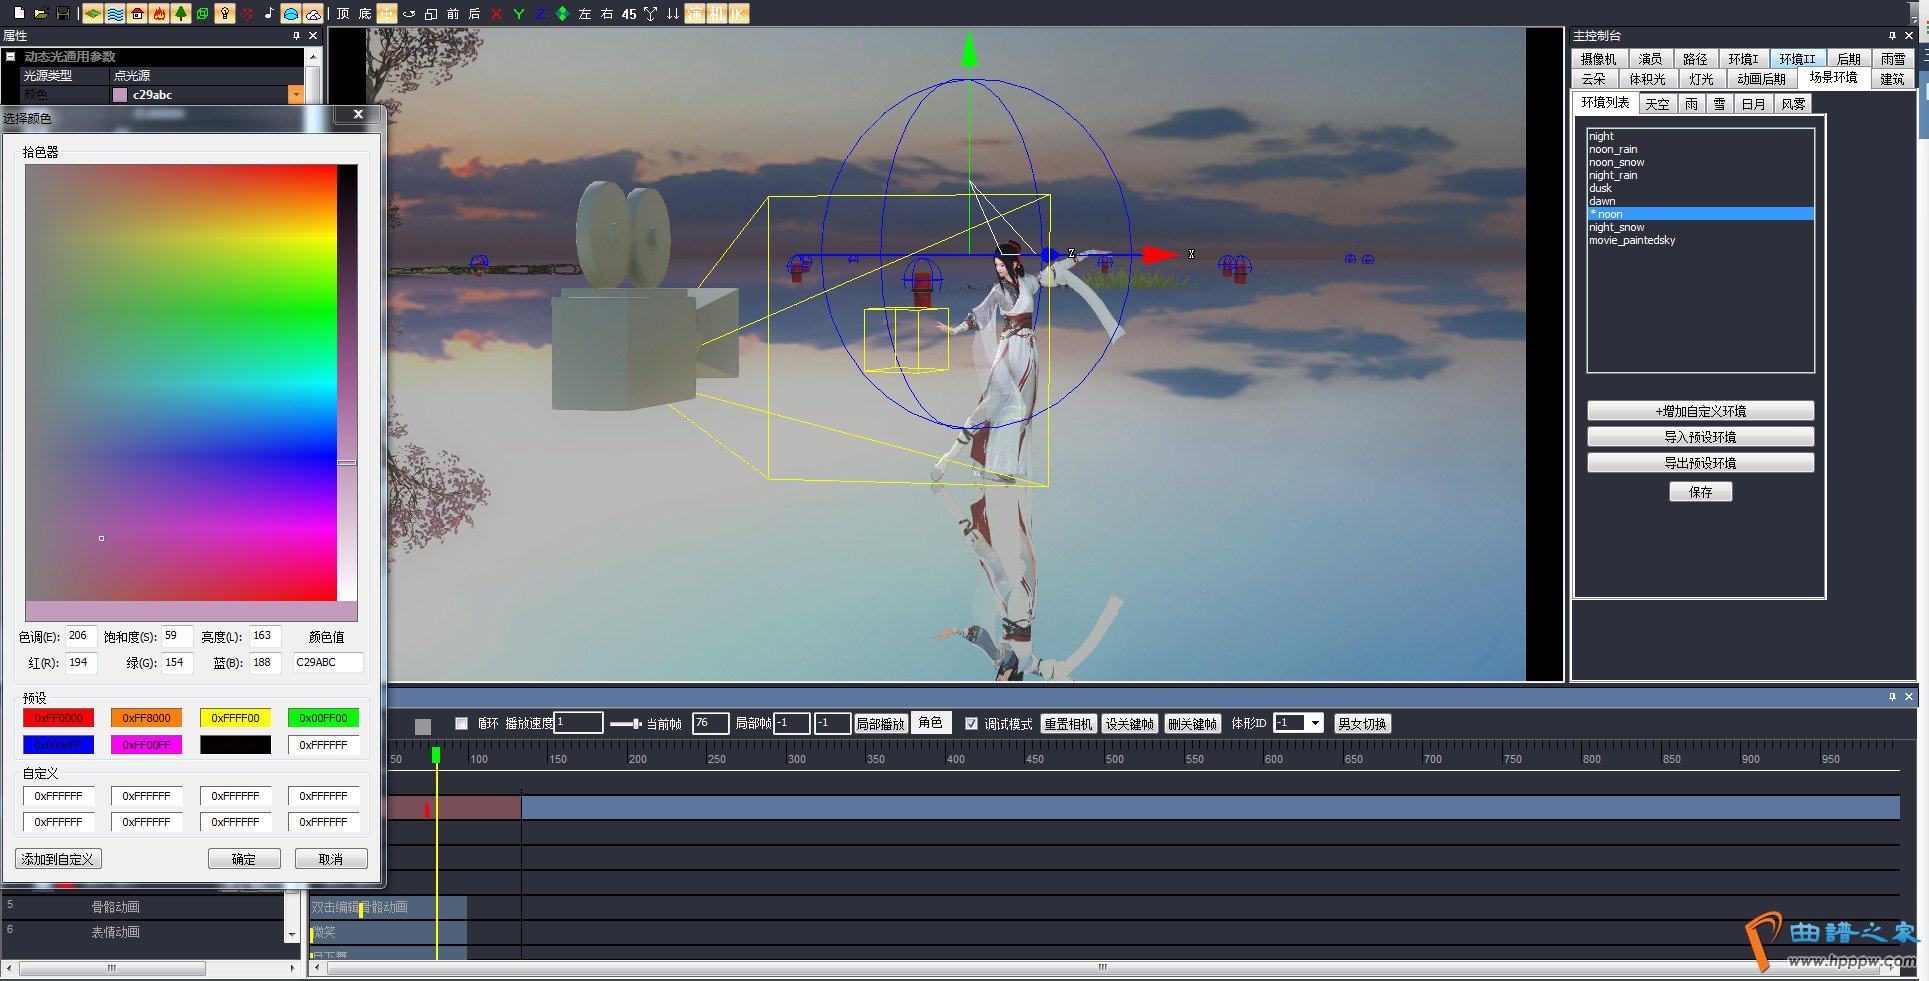Click the save floppy disk icon
This screenshot has height=981, width=1929.
[x=63, y=14]
